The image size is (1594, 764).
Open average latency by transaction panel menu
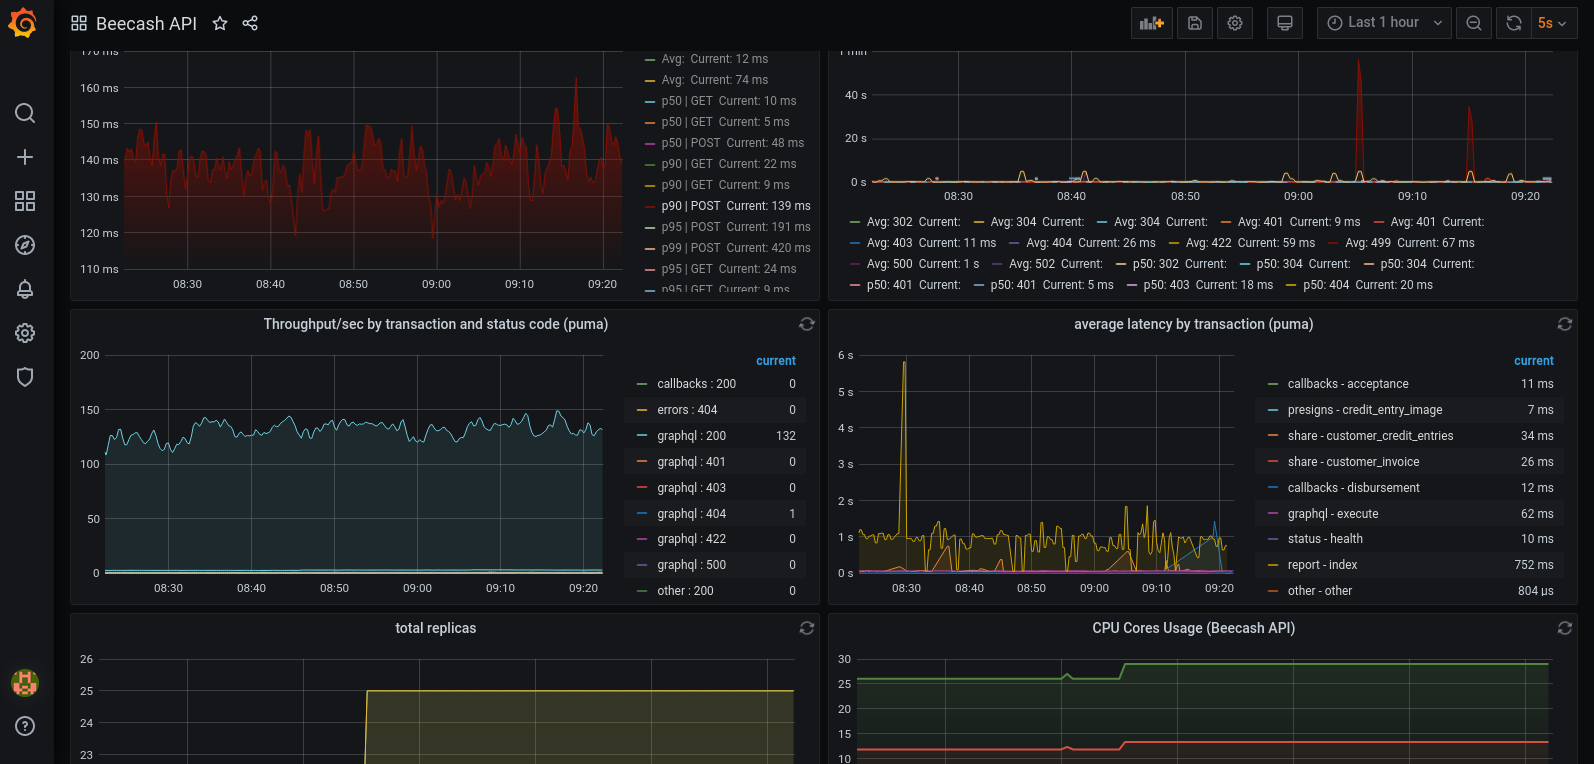click(1193, 324)
